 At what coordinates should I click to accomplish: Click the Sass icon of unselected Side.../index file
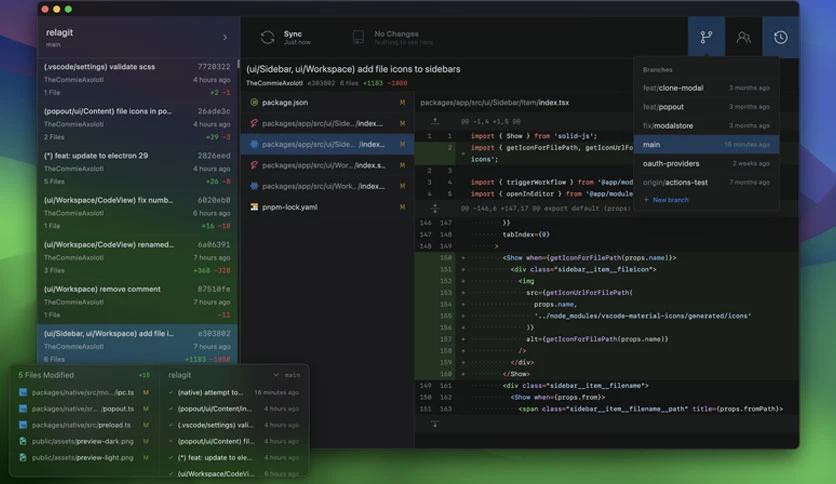tap(254, 123)
